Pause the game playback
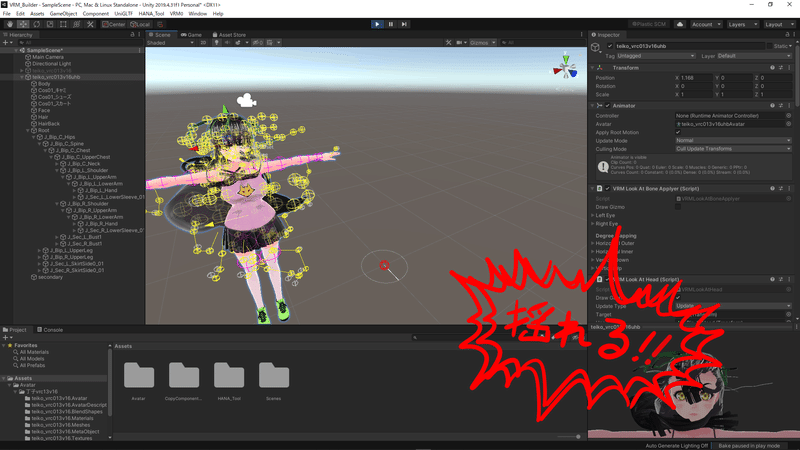The width and height of the screenshot is (800, 450). click(391, 24)
